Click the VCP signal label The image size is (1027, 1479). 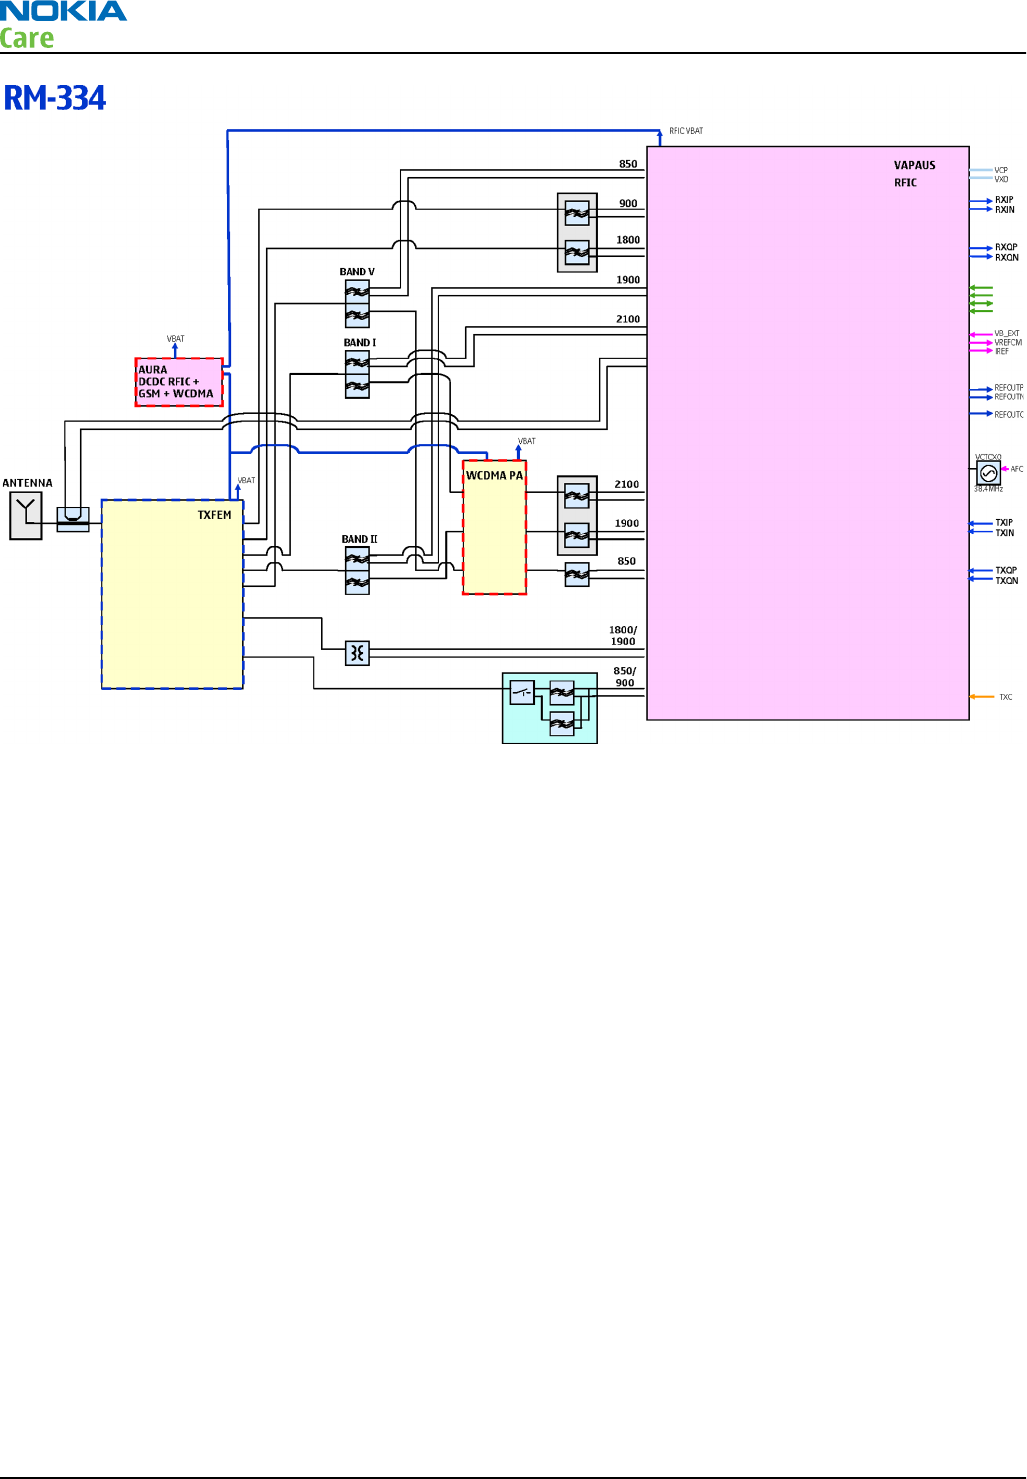click(x=1001, y=171)
